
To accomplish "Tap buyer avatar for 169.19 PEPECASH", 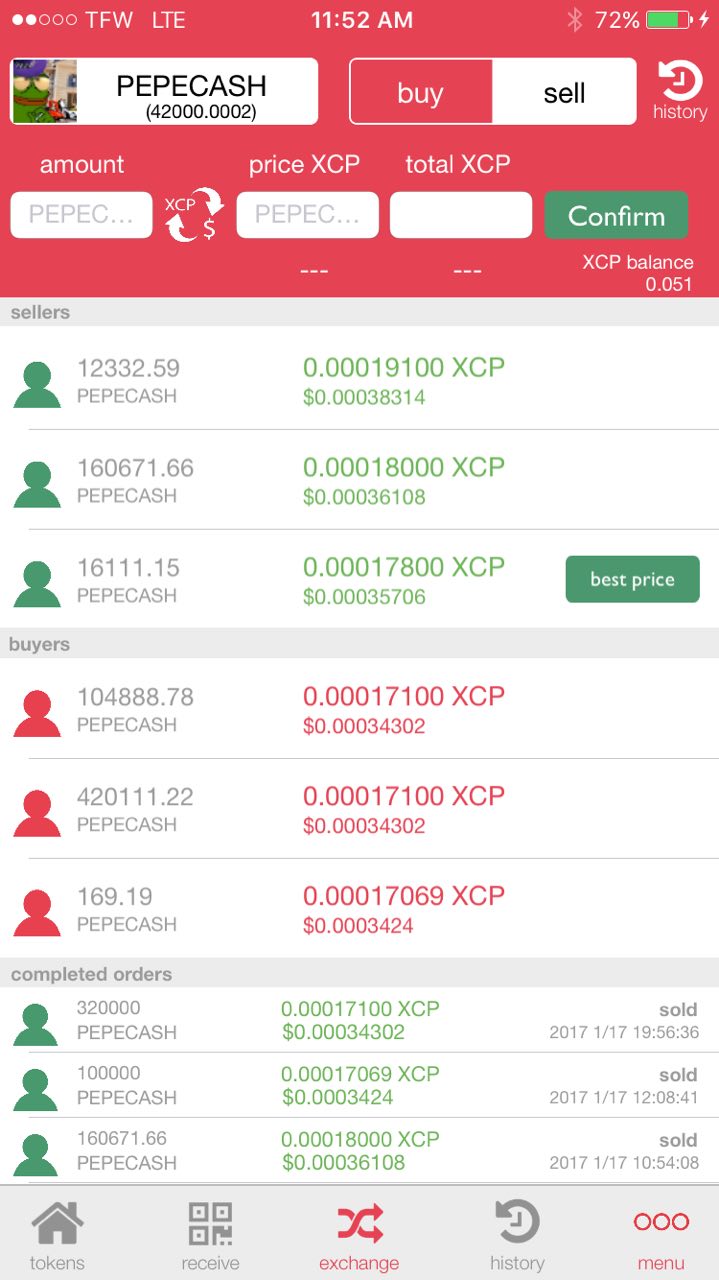I will pos(37,913).
